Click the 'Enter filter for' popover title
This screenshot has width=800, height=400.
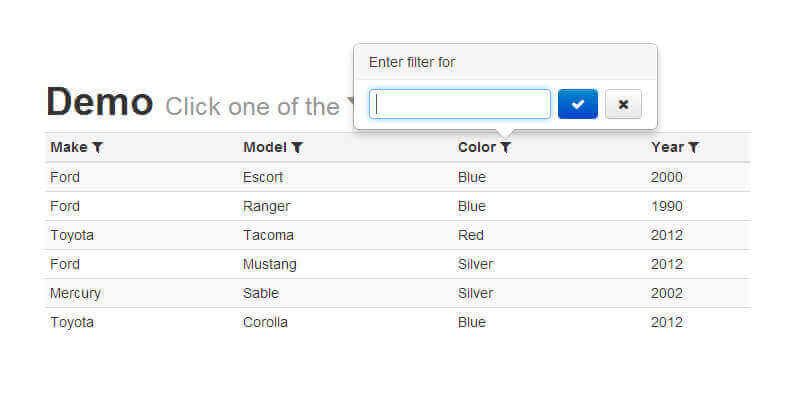(412, 62)
